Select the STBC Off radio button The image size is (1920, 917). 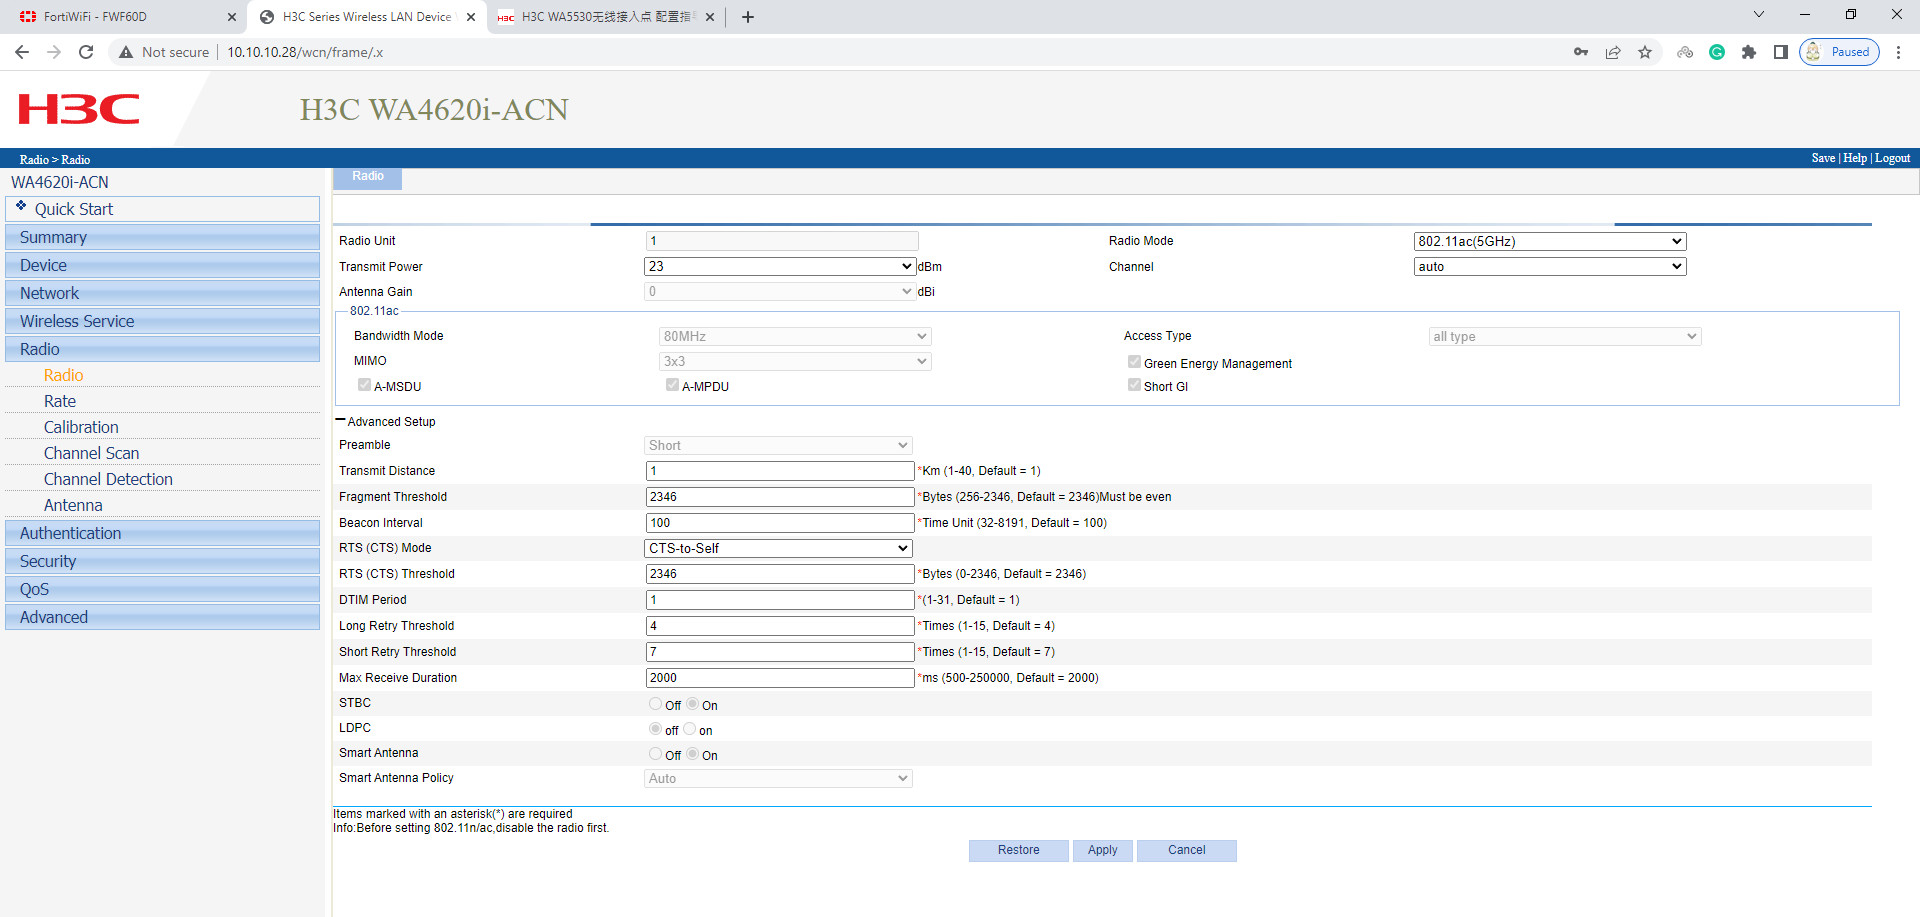coord(656,704)
